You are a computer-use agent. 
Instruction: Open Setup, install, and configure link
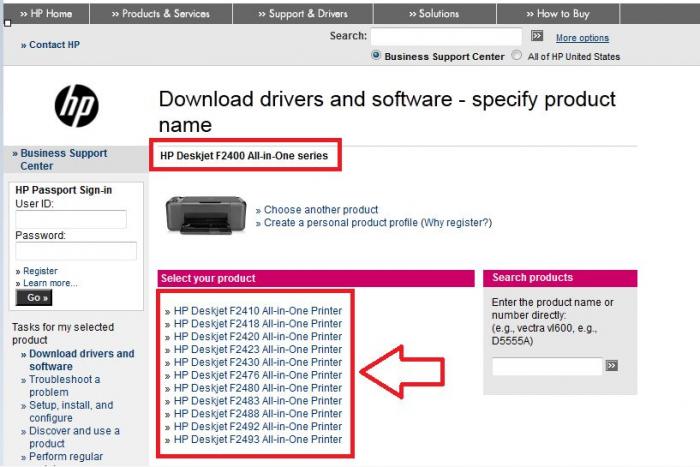pos(67,412)
